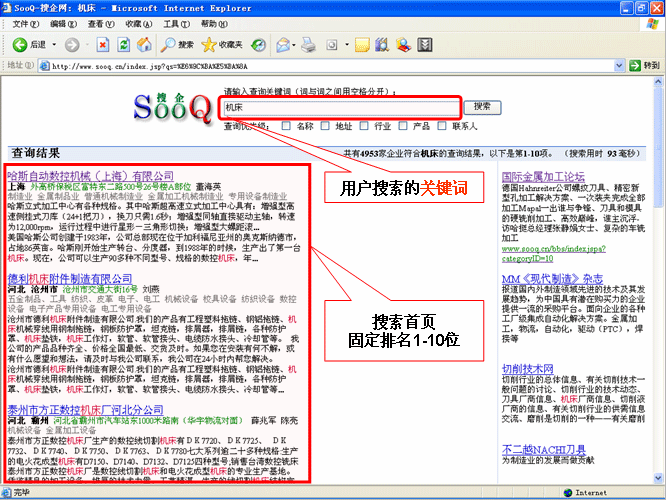Click the browser address bar URL field
The height and width of the screenshot is (500, 666).
(x=332, y=66)
